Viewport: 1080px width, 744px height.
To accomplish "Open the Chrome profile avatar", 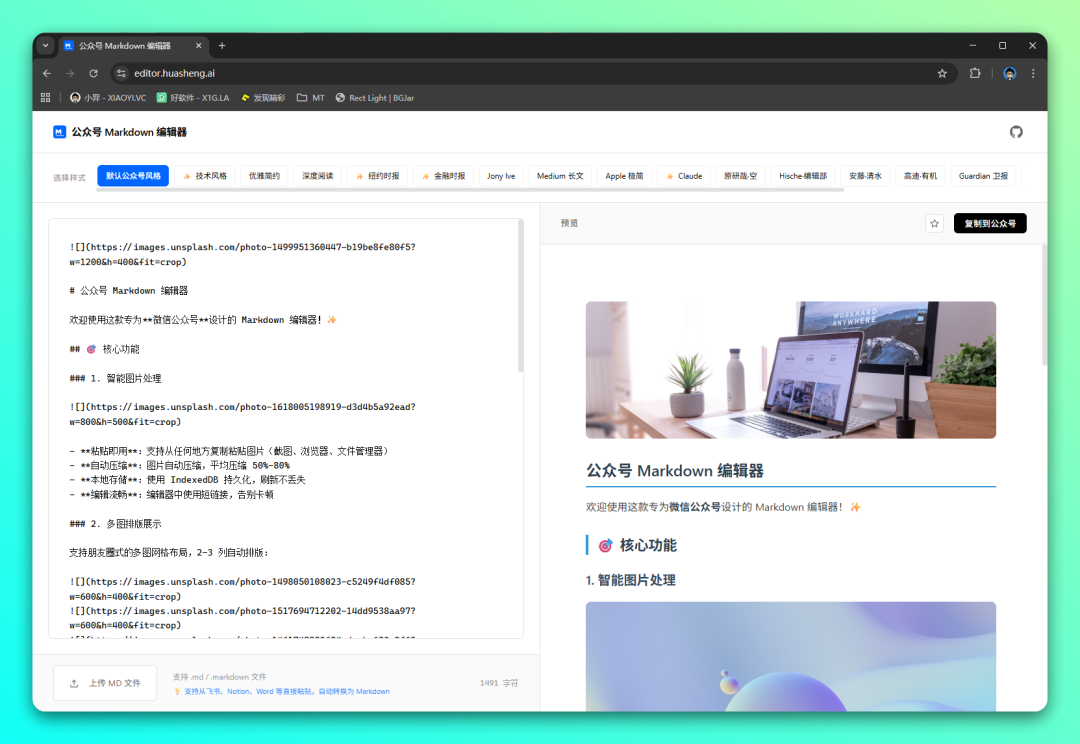I will pos(1009,73).
